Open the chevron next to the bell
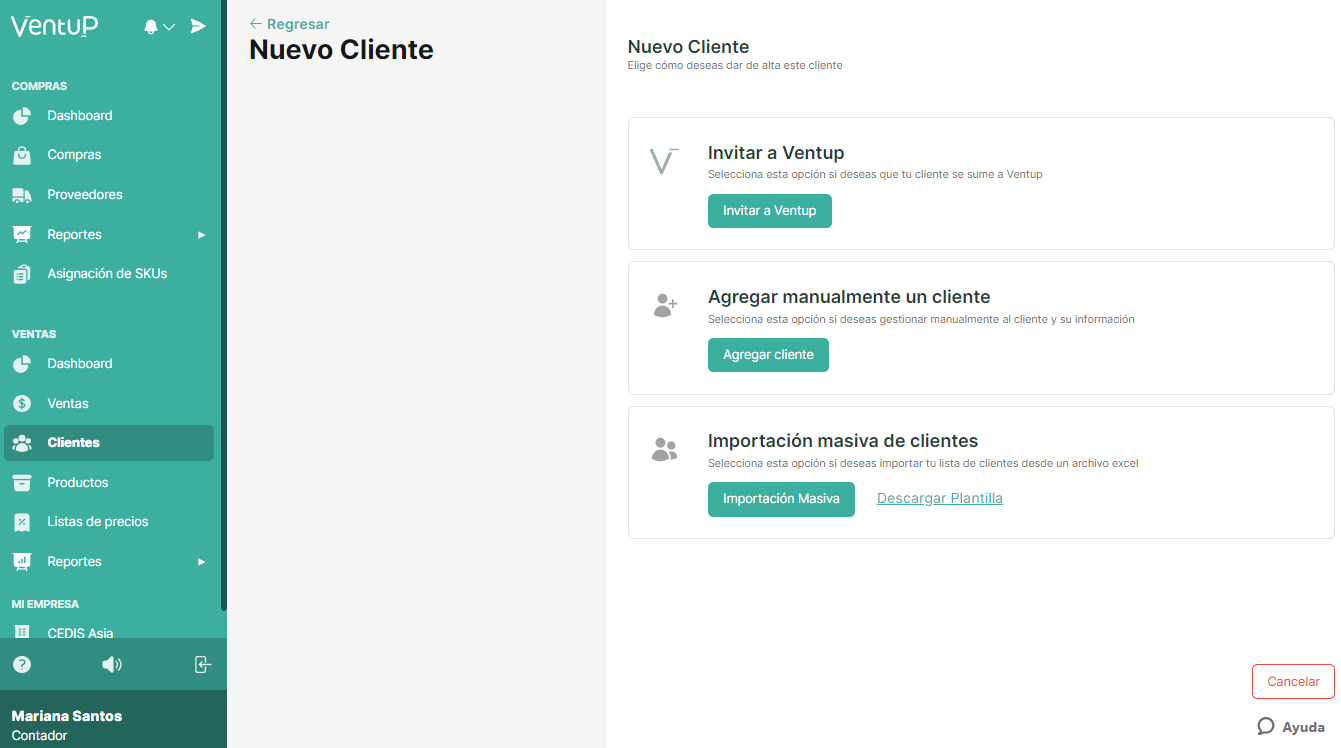Image resolution: width=1341 pixels, height=748 pixels. click(x=167, y=26)
